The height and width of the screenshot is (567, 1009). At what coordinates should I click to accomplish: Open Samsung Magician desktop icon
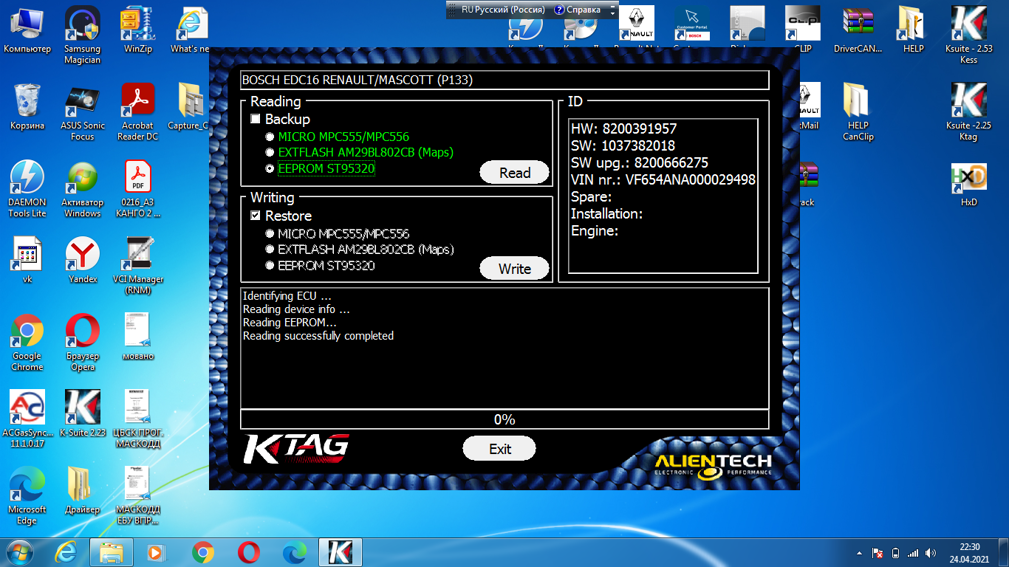(82, 35)
